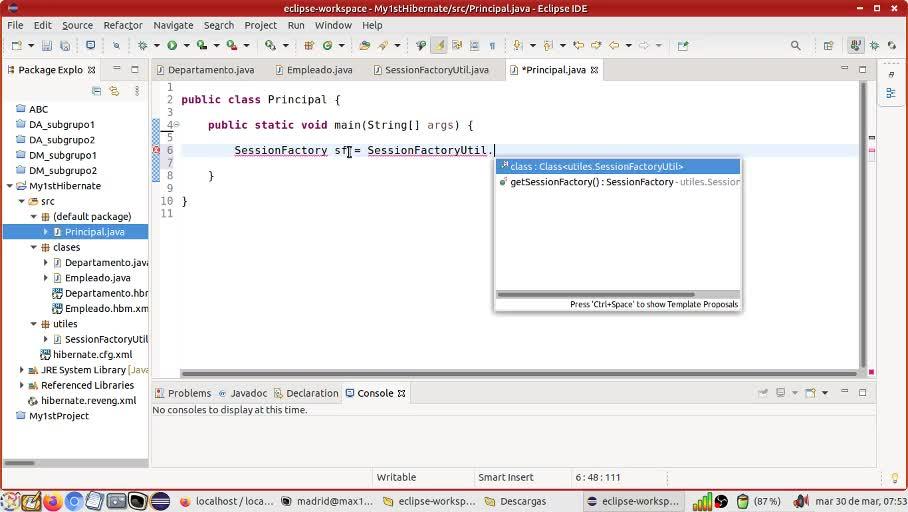Select the class proposal in autocomplete list
908x512 pixels.
coord(617,166)
